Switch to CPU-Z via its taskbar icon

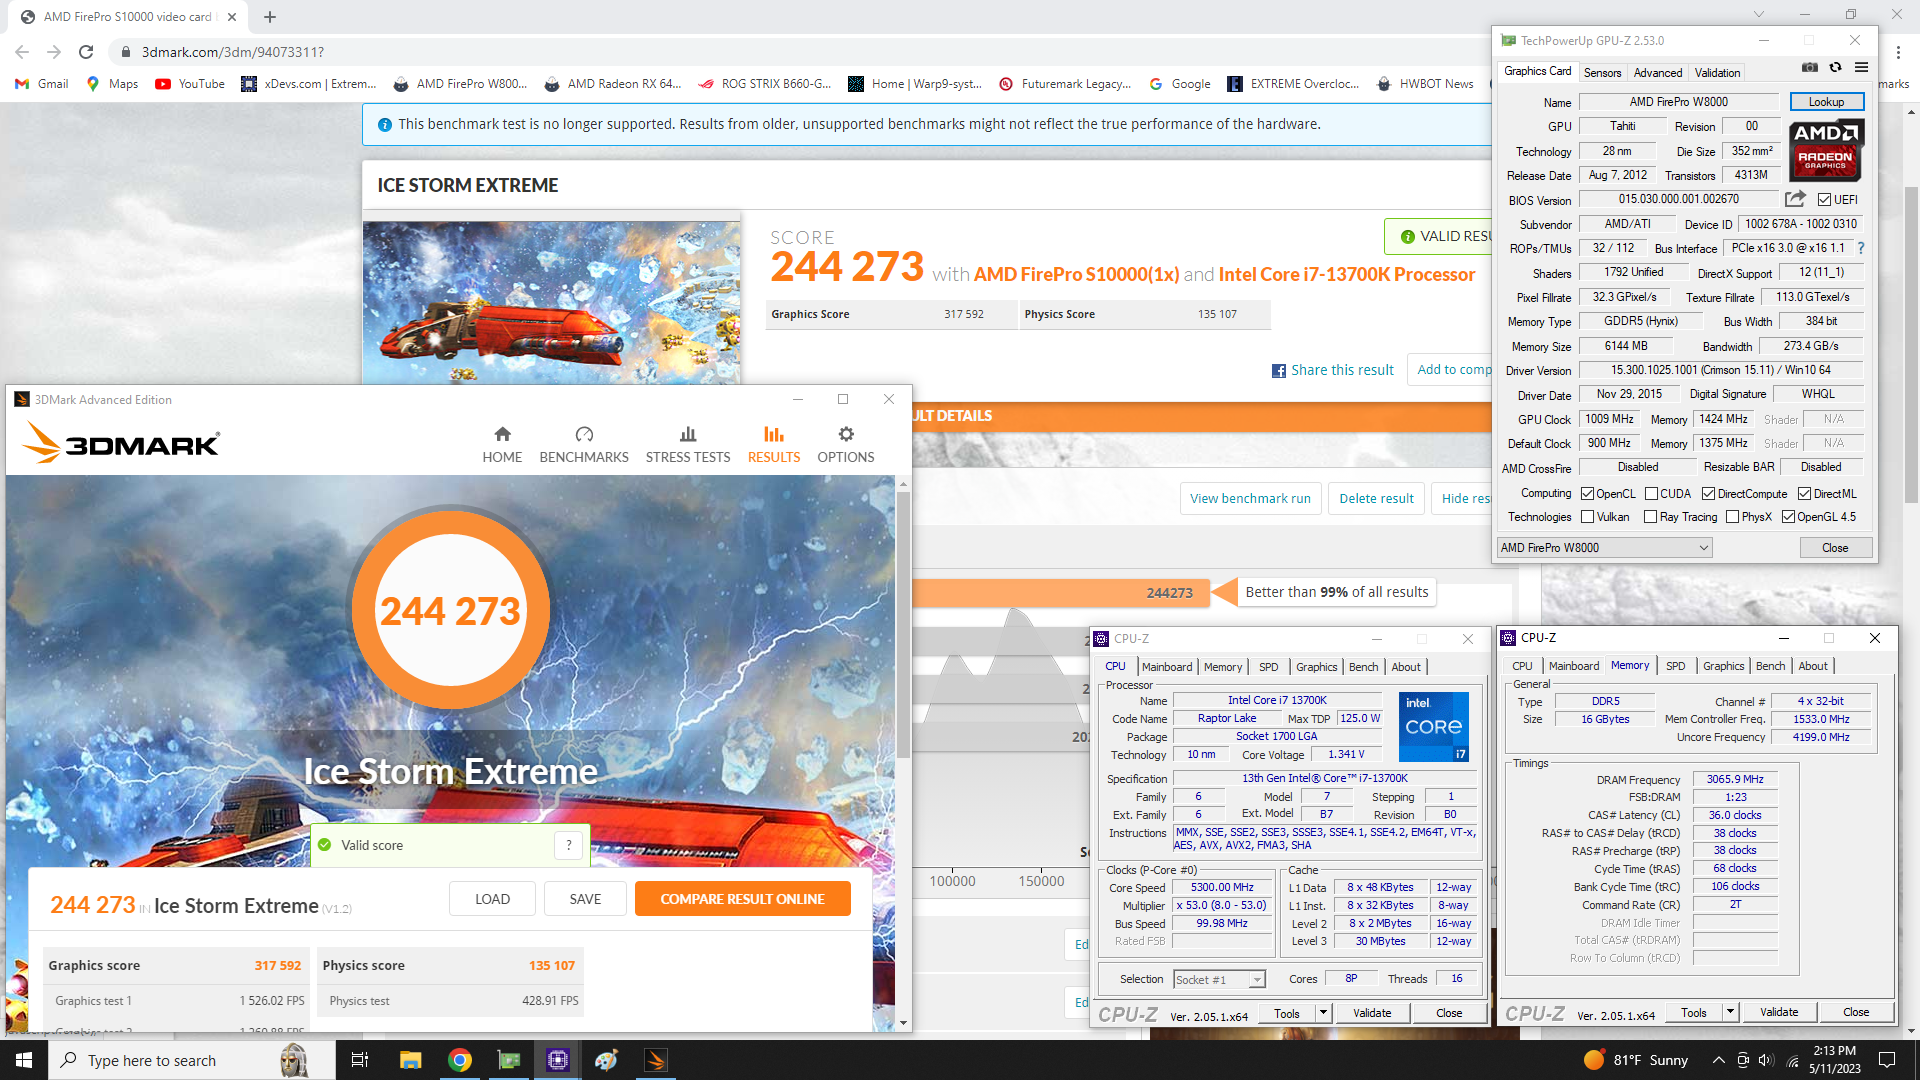pyautogui.click(x=558, y=1060)
